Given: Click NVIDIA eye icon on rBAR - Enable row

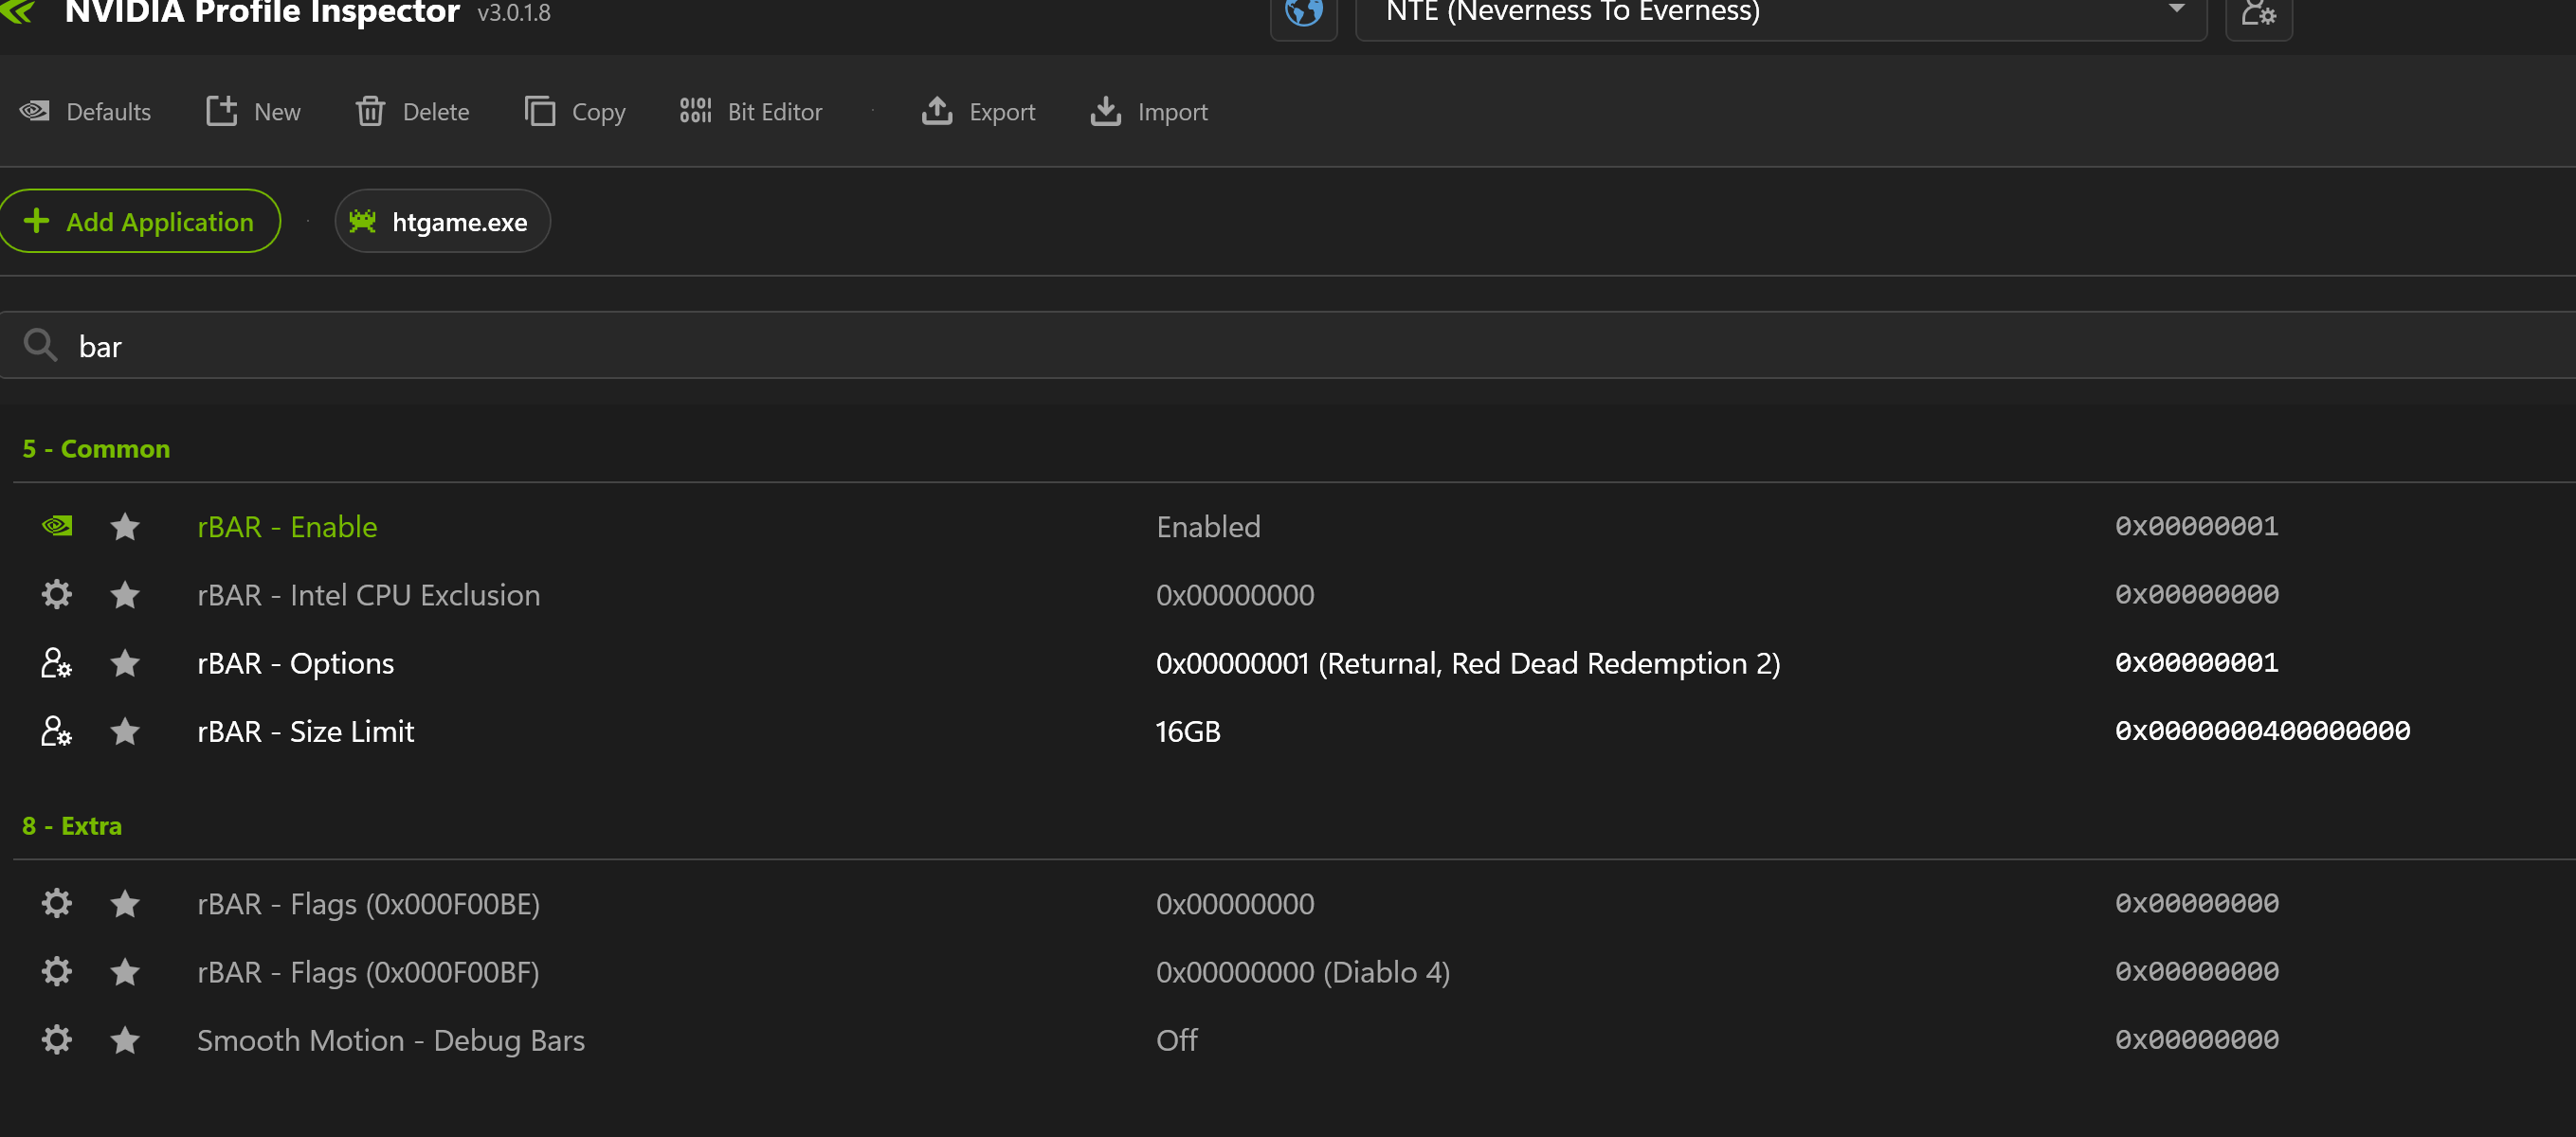Looking at the screenshot, I should tap(57, 526).
